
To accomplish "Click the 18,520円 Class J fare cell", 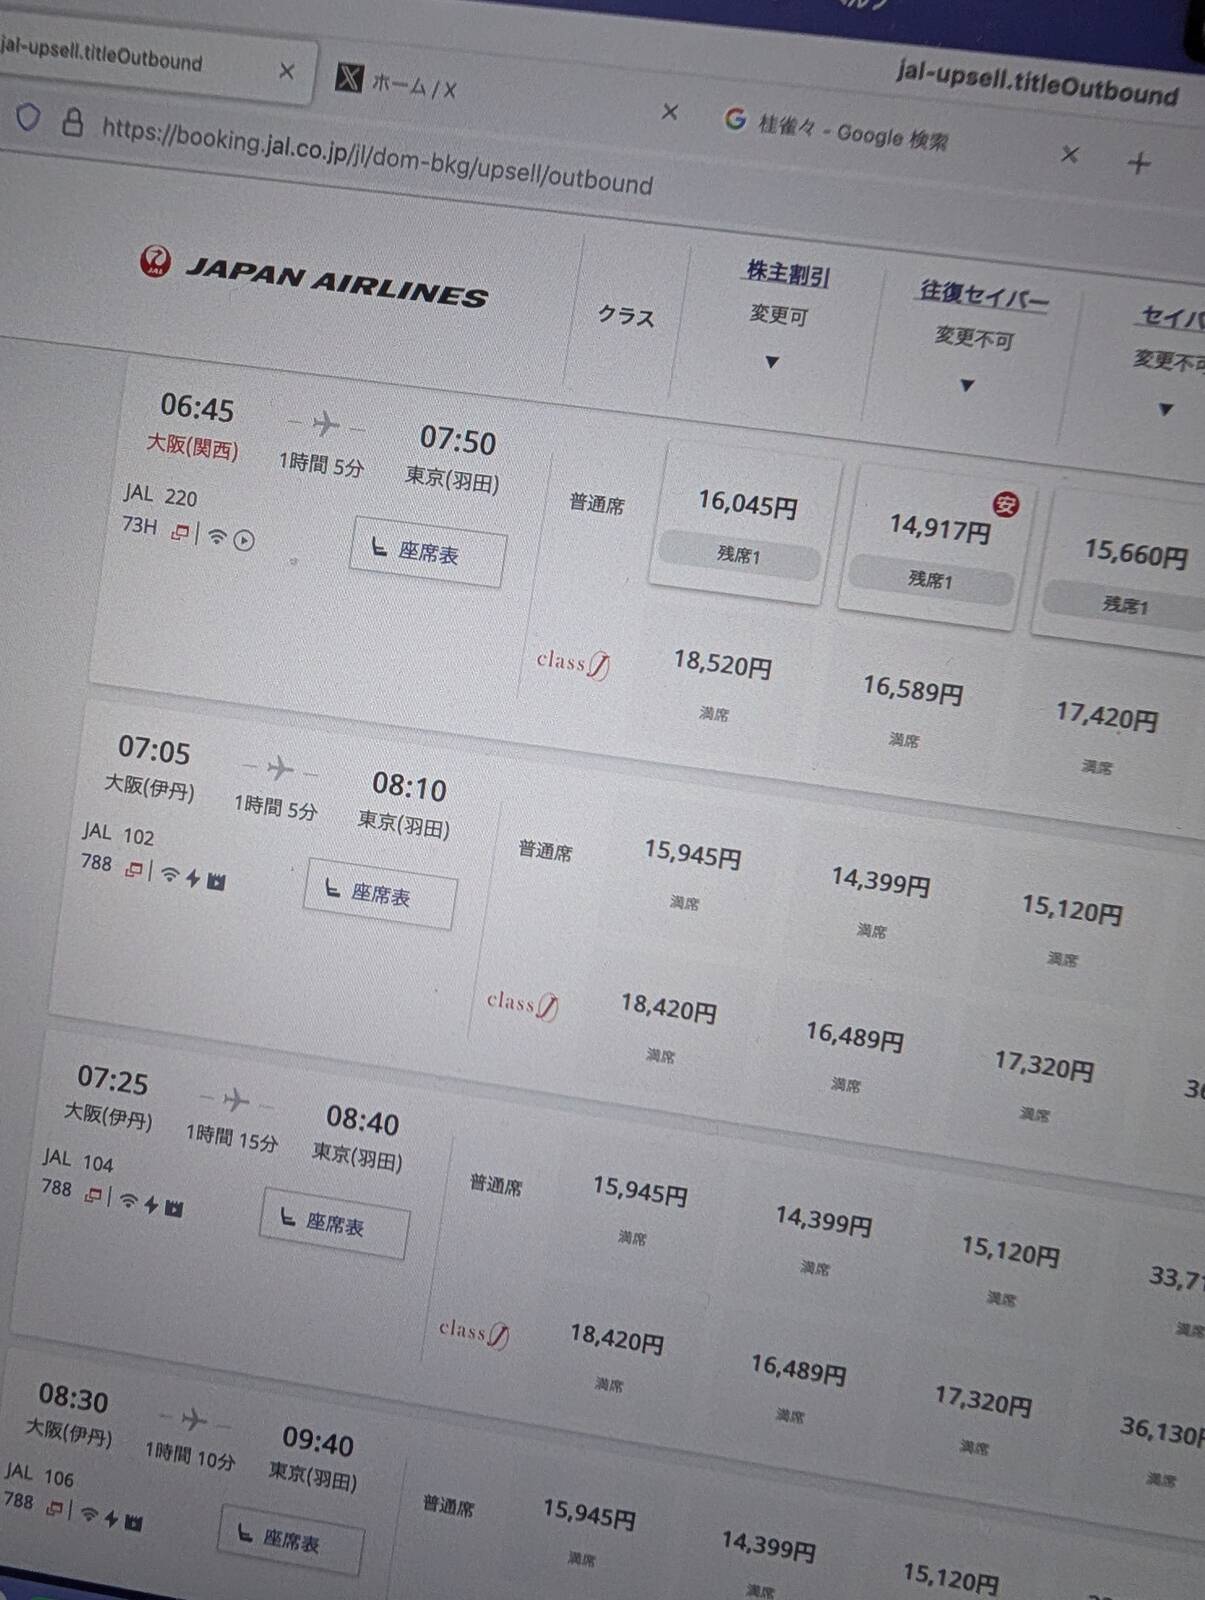I will pos(721,680).
